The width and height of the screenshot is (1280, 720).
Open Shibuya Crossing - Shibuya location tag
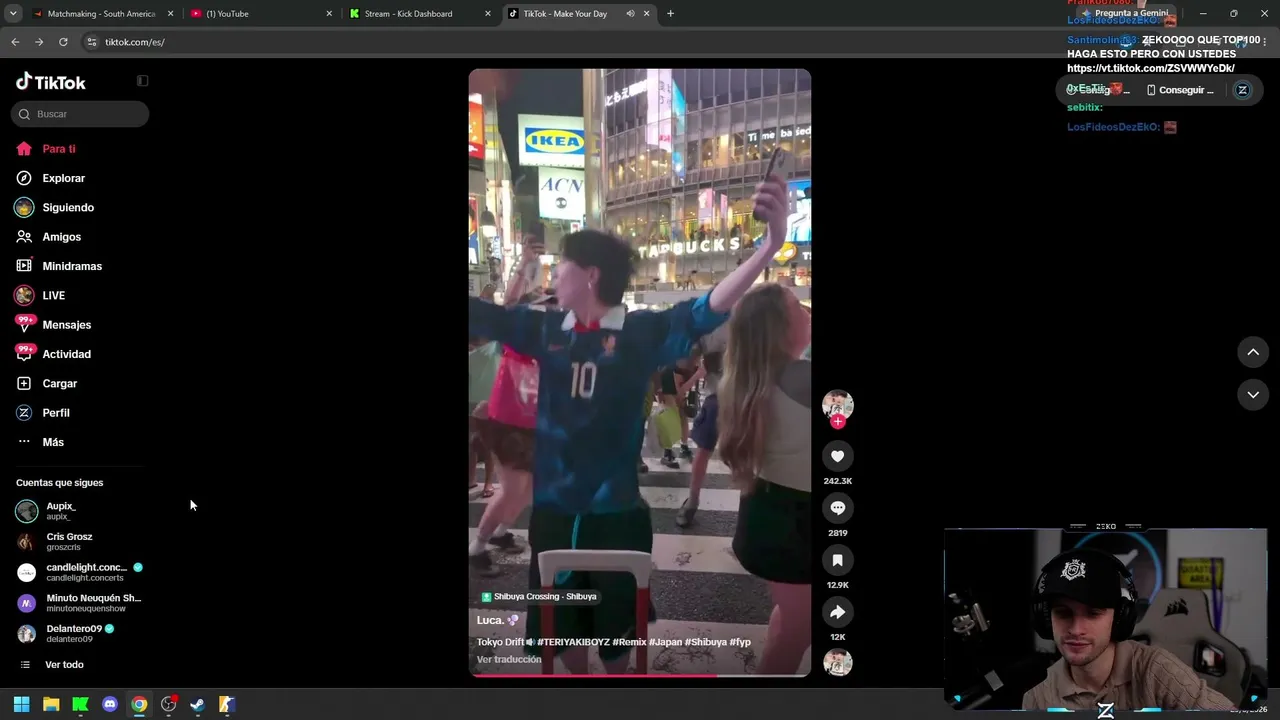point(539,597)
